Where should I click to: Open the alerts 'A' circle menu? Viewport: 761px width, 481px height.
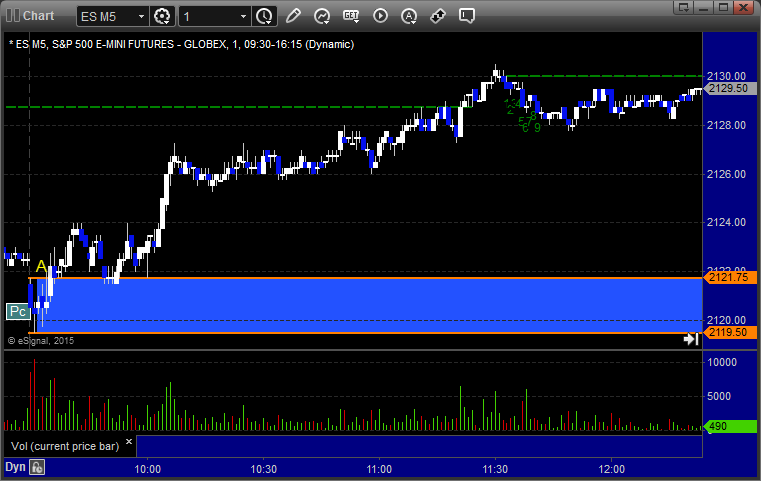(409, 16)
